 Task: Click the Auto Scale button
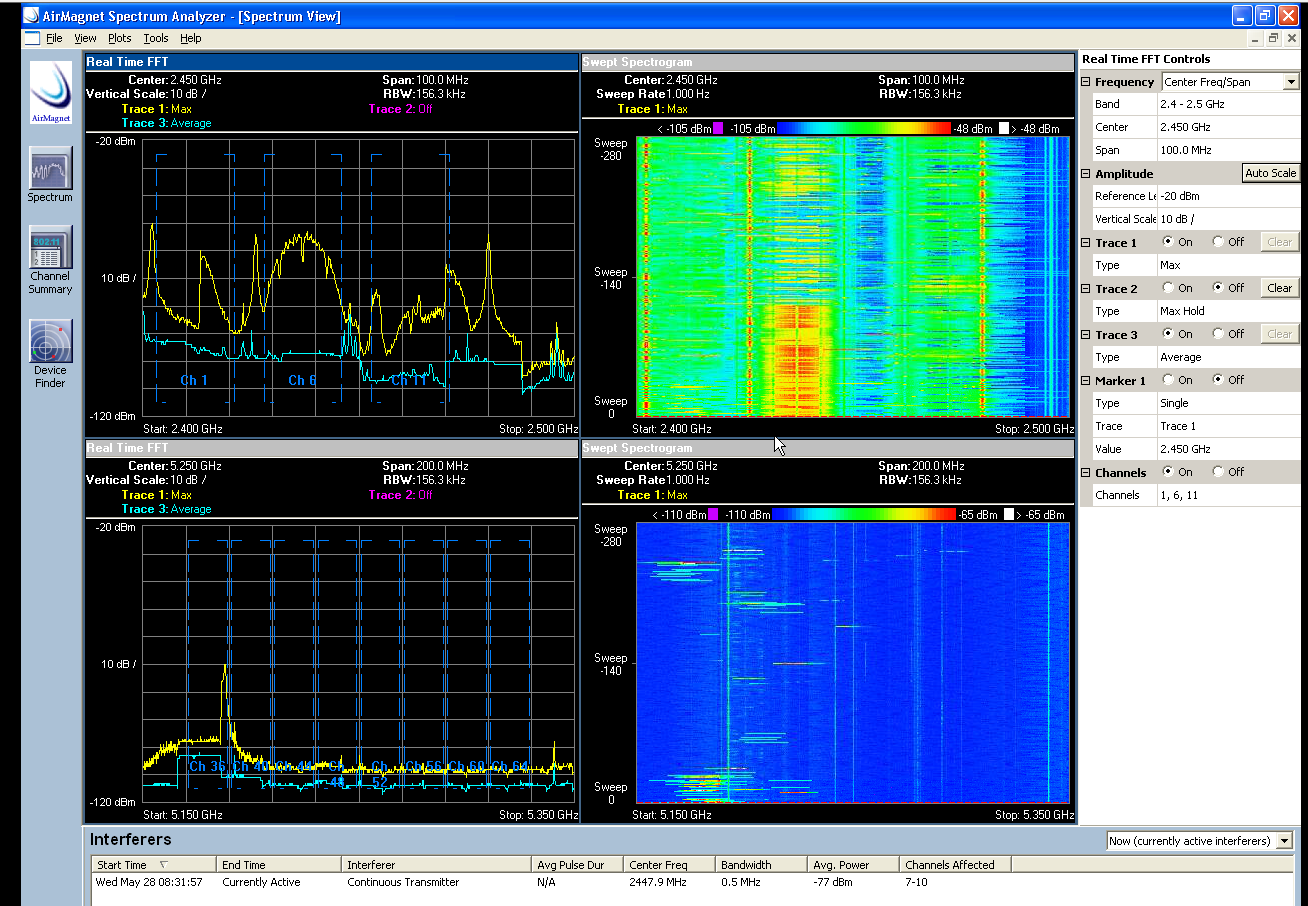tap(1270, 173)
